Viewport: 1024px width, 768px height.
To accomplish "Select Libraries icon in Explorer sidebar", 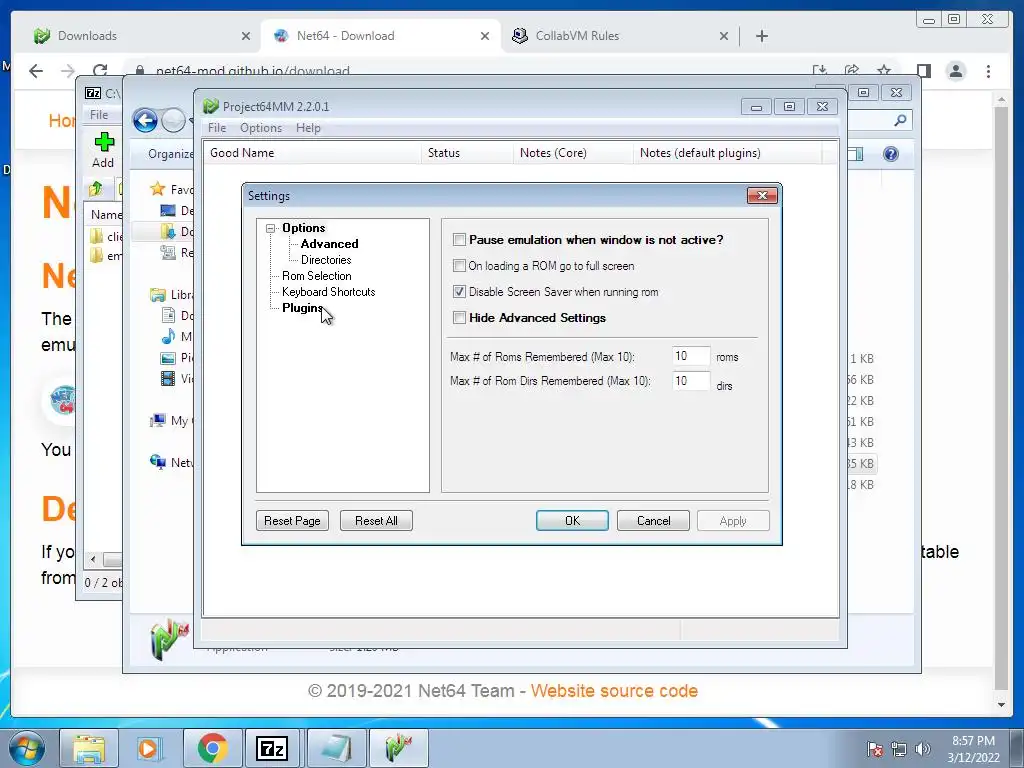I will [157, 295].
